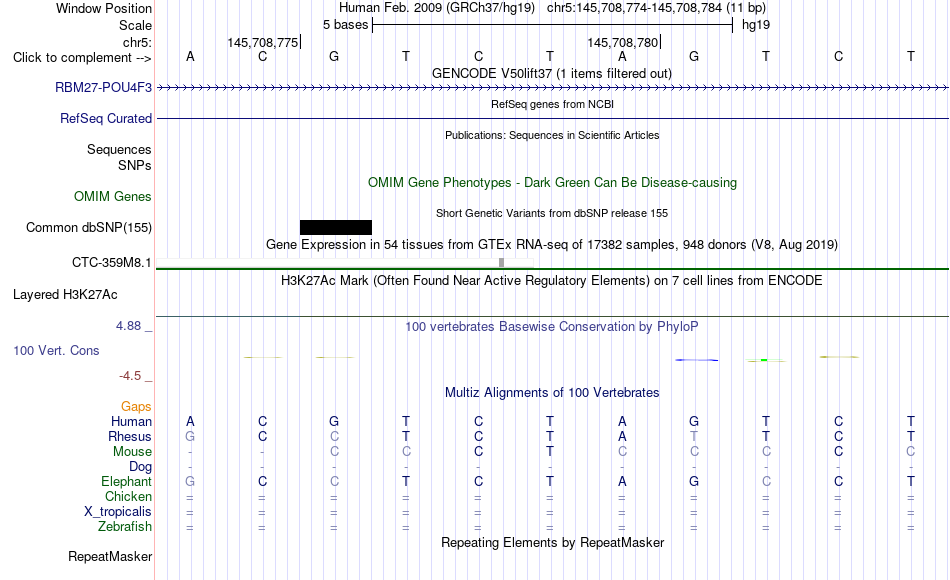The height and width of the screenshot is (580, 950).
Task: Click the gray GTEx expression marker
Action: [501, 262]
